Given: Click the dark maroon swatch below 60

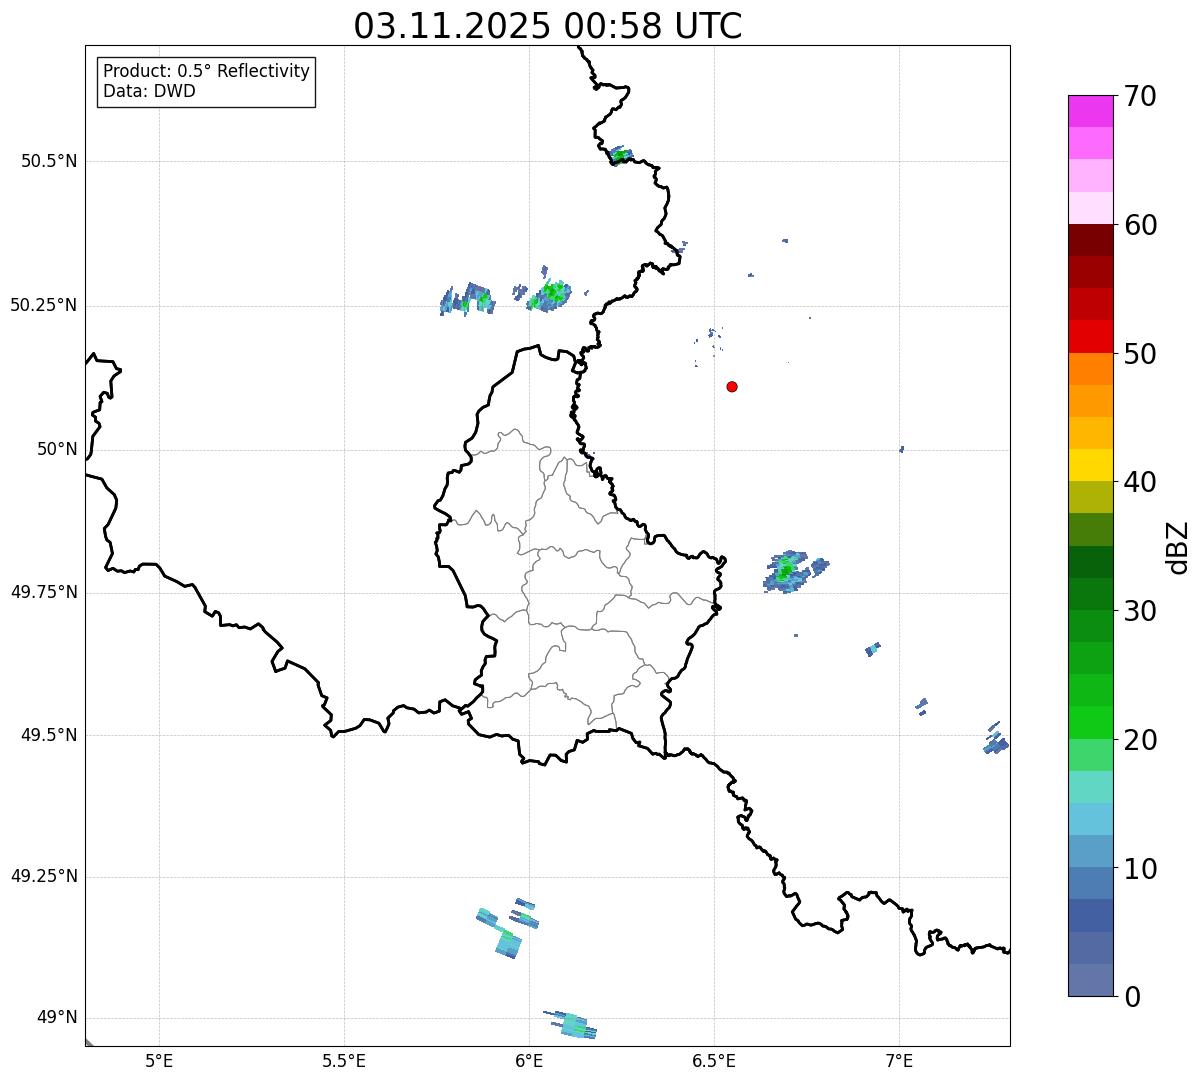Looking at the screenshot, I should pyautogui.click(x=1090, y=240).
